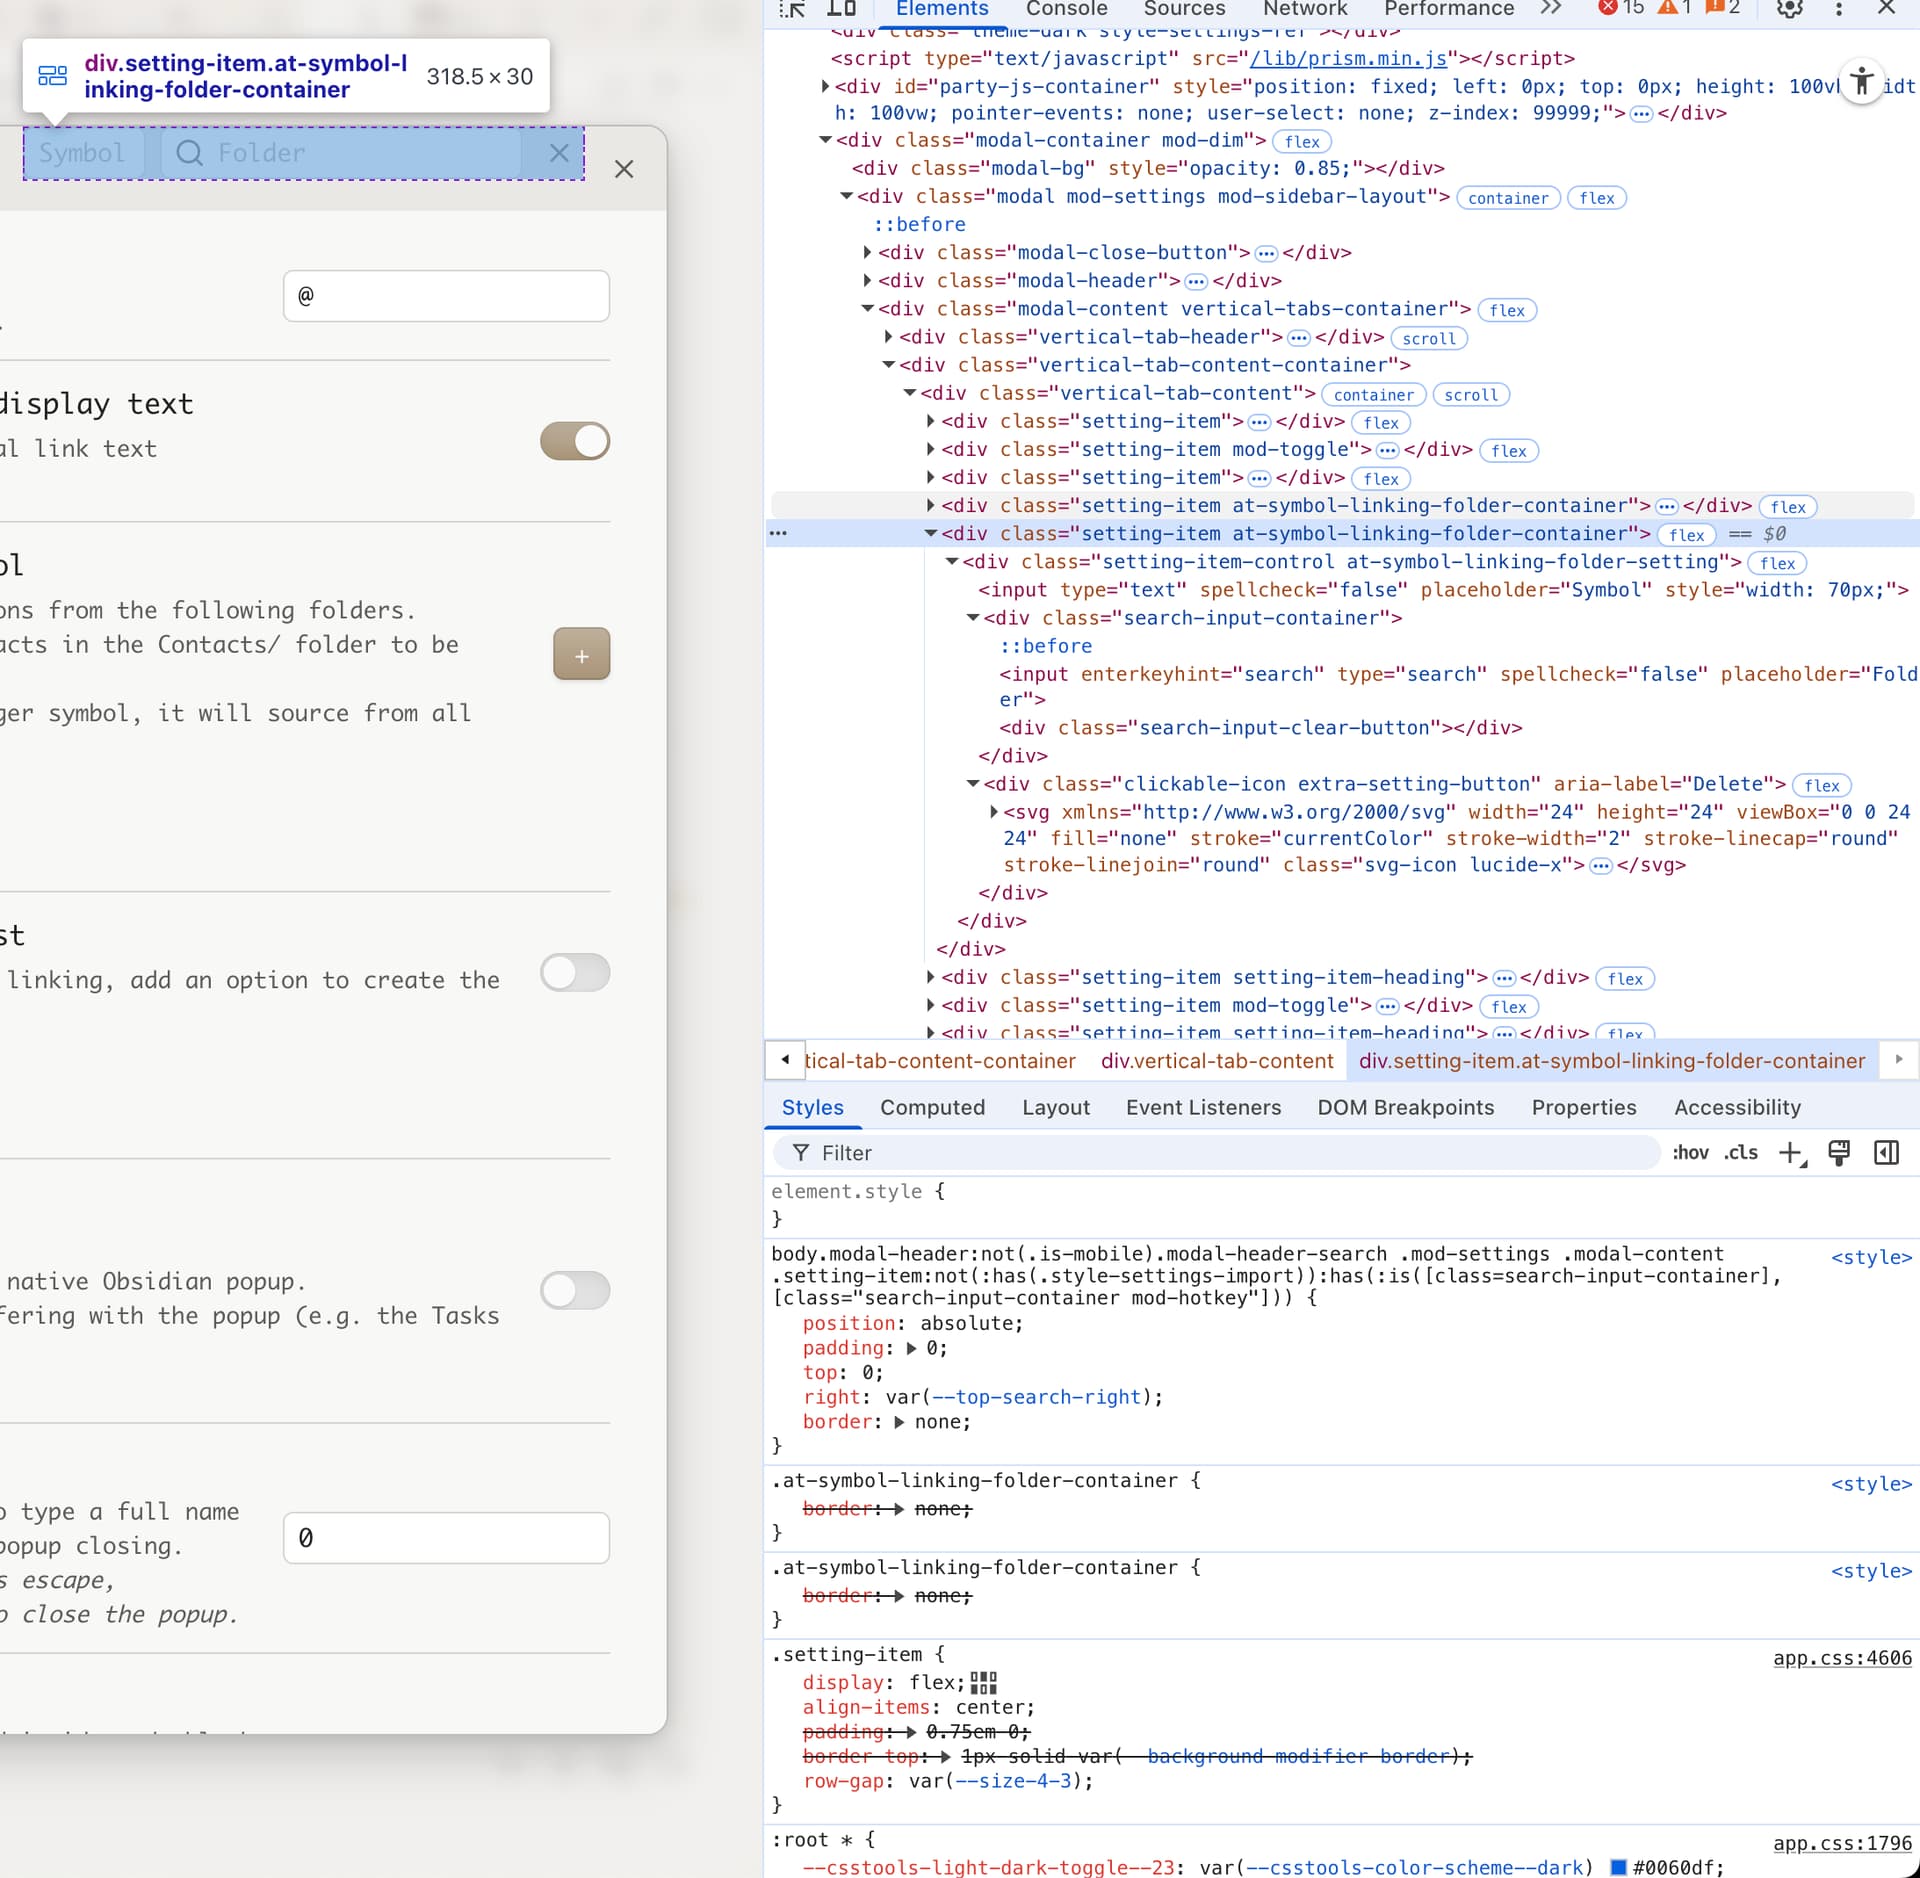
Task: Collapse the vertical-tab-content div node
Action: pyautogui.click(x=909, y=394)
